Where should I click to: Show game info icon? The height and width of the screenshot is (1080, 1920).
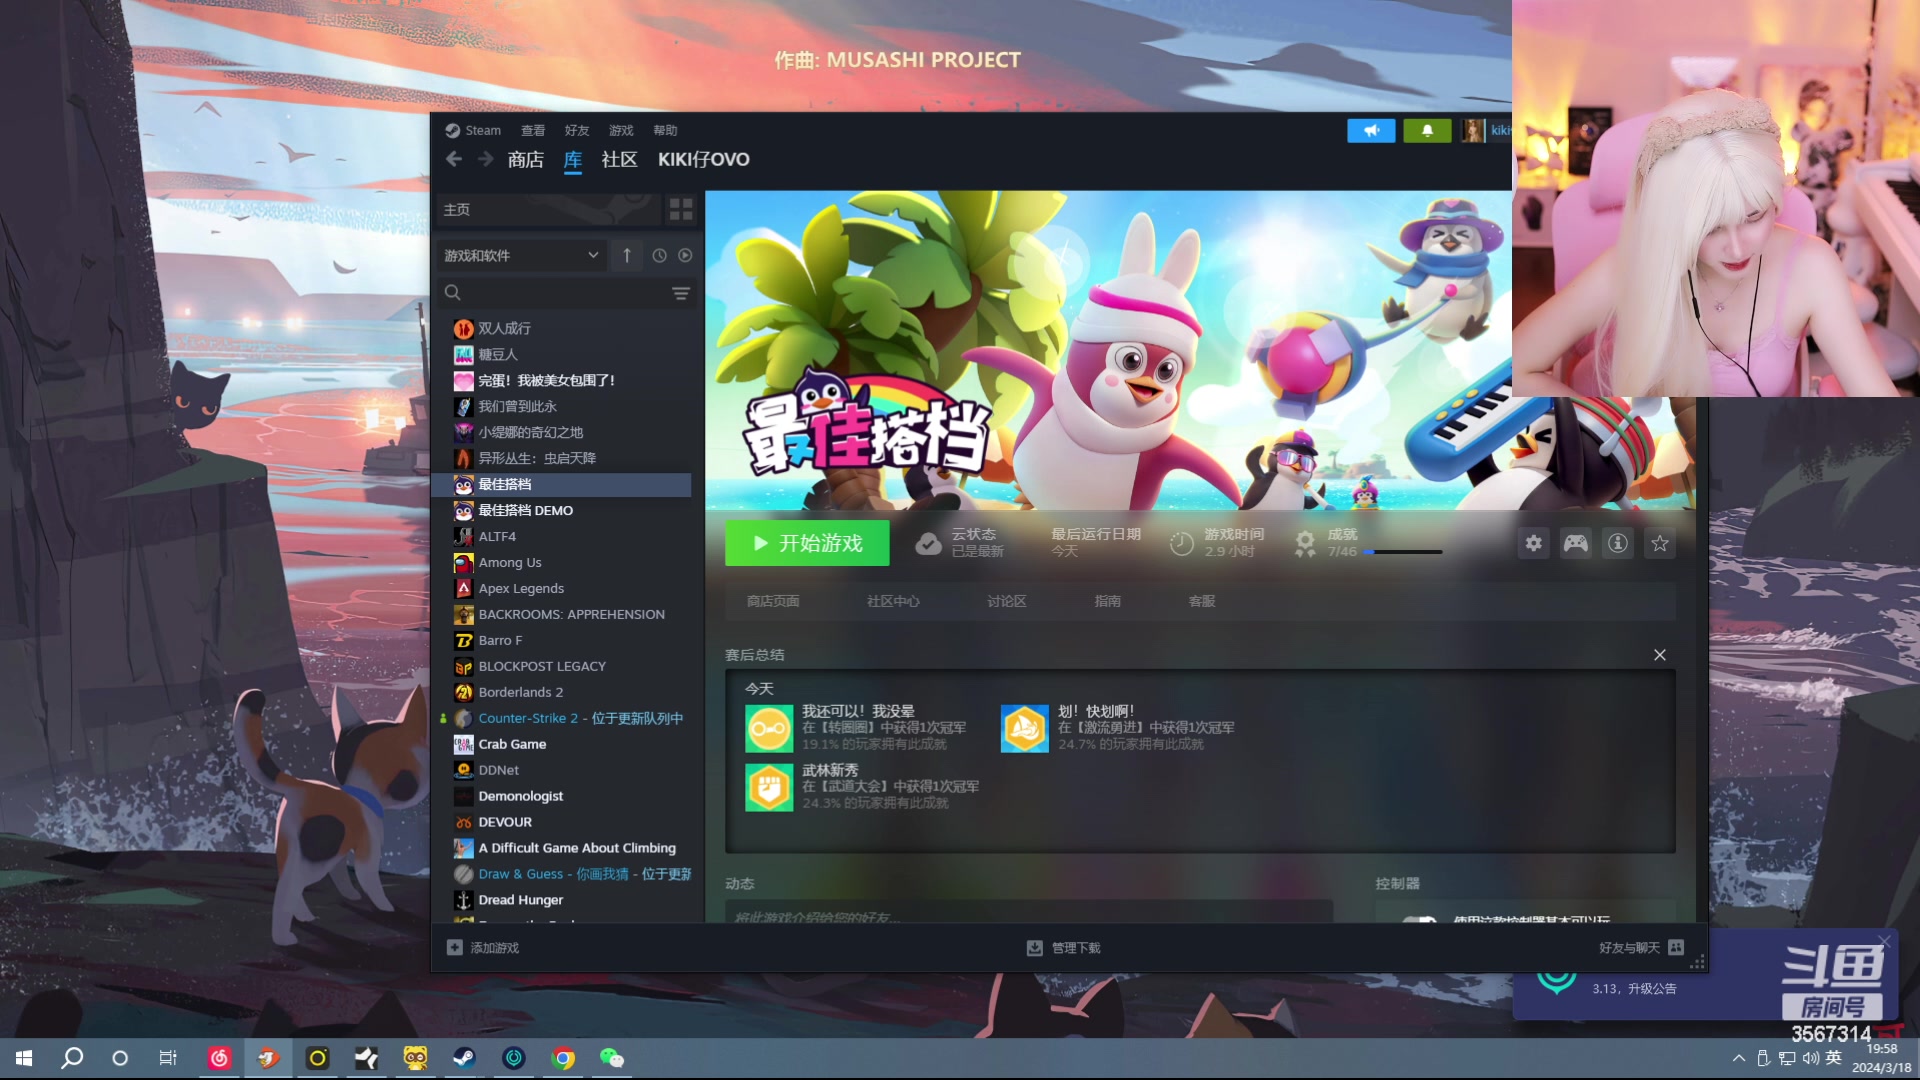(x=1618, y=543)
